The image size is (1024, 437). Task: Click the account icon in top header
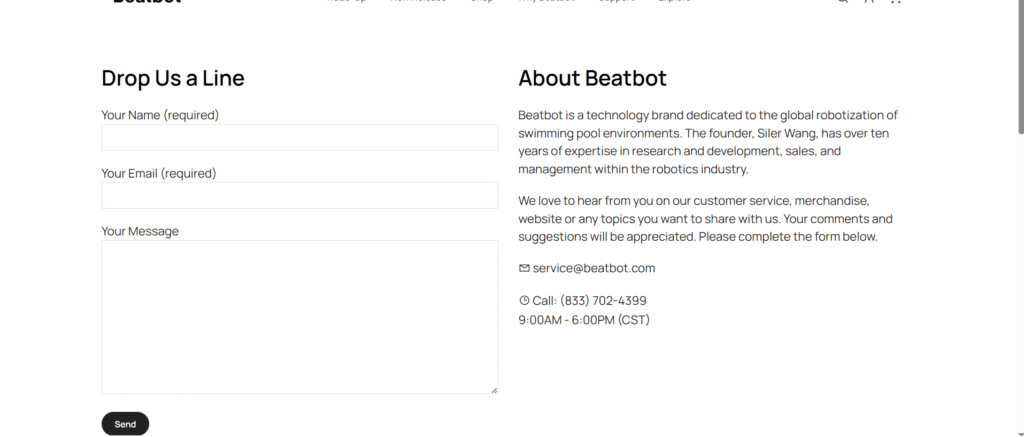(x=869, y=2)
